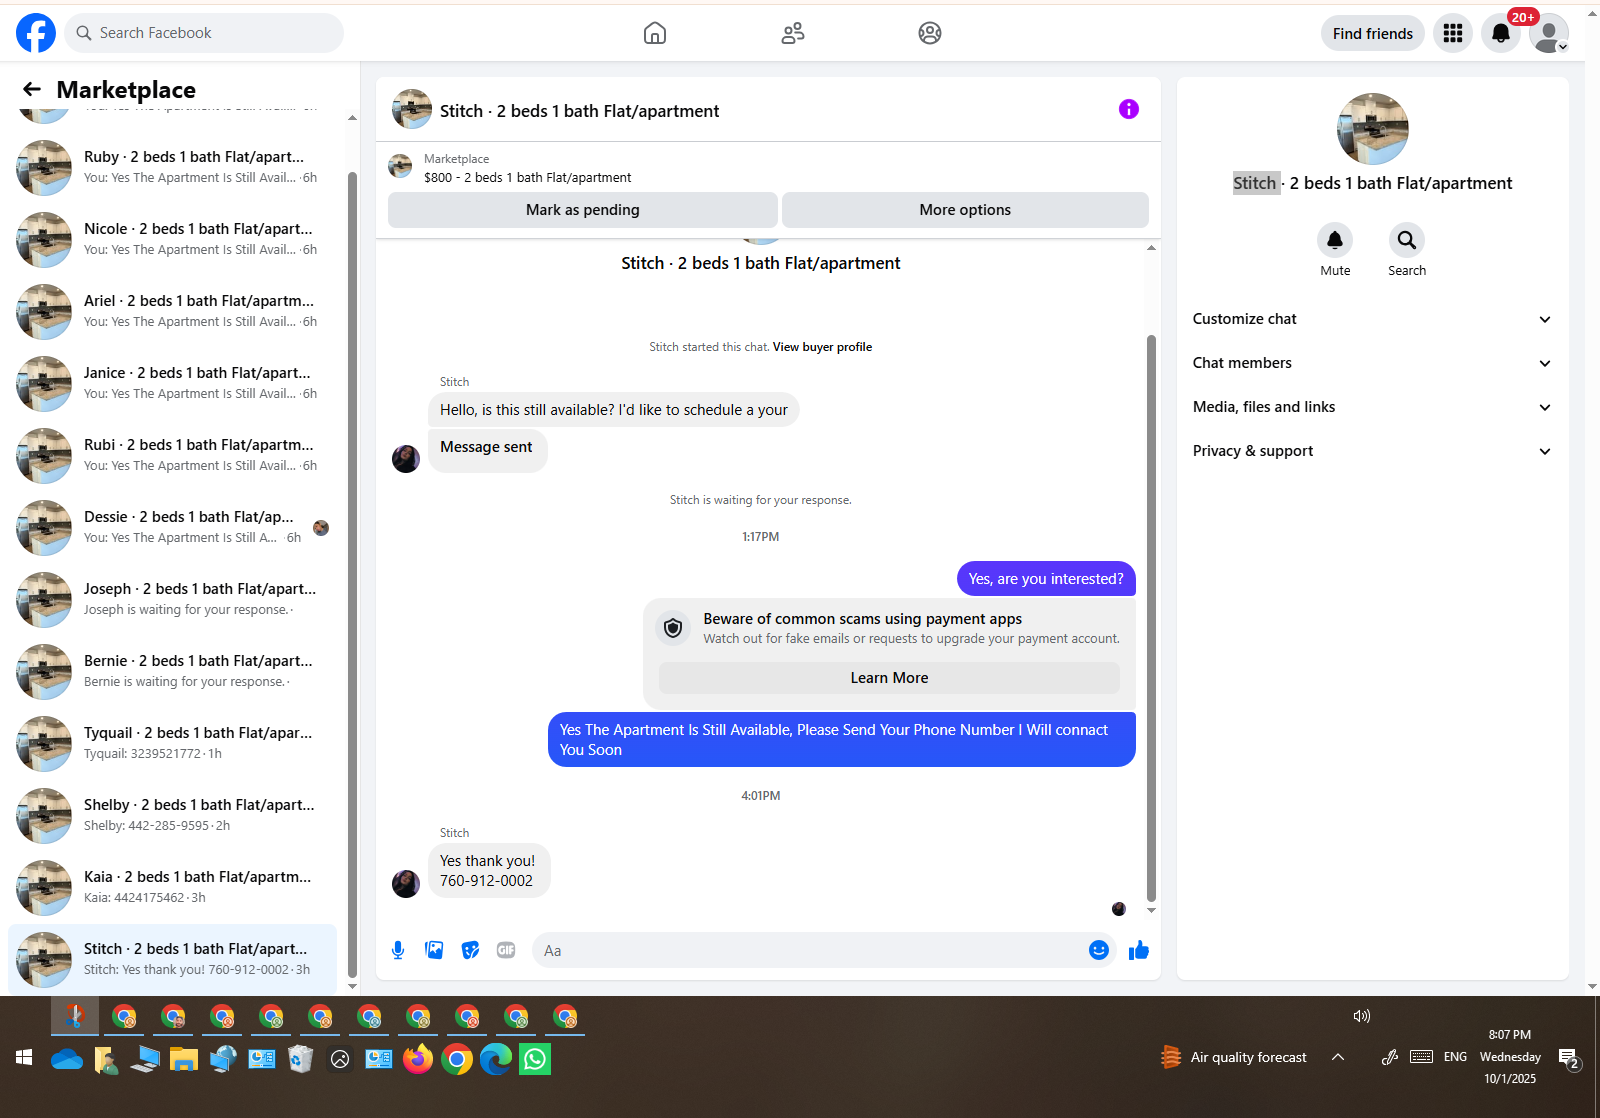Viewport: 1600px width, 1118px height.
Task: Record a voice clip with microphone
Action: click(398, 950)
